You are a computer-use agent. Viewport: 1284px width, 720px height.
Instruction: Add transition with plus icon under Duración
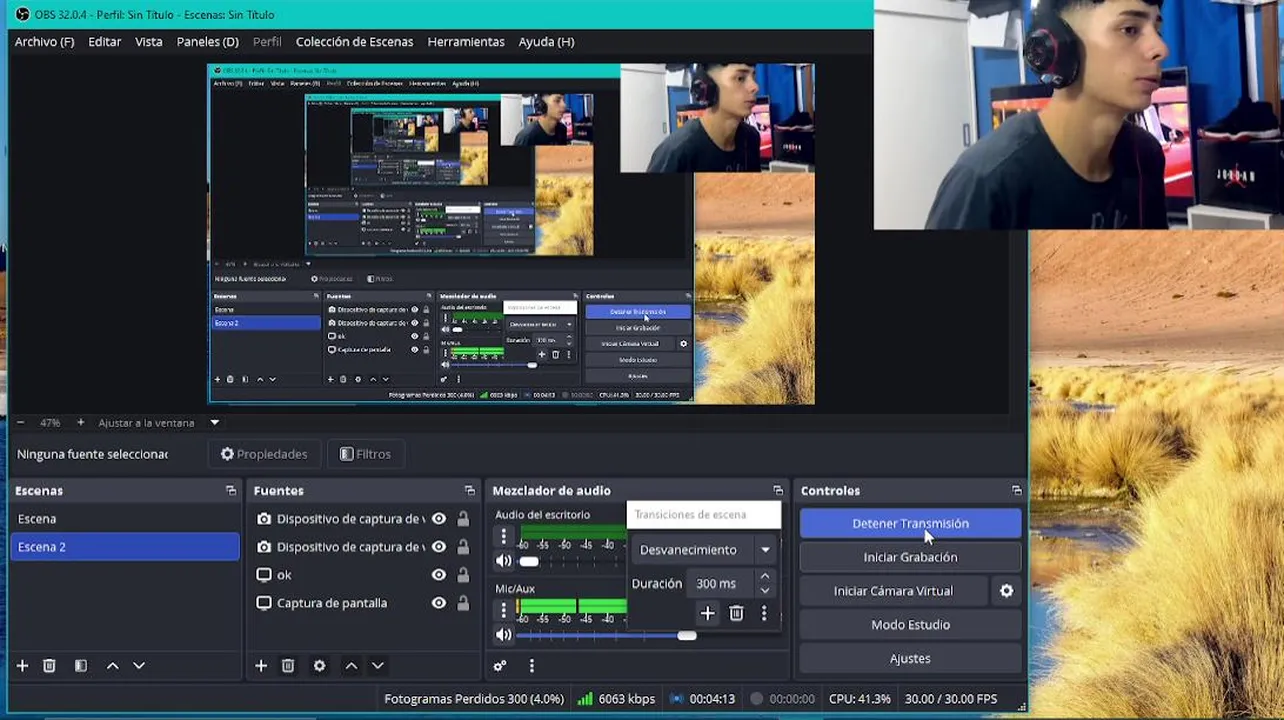pos(707,613)
